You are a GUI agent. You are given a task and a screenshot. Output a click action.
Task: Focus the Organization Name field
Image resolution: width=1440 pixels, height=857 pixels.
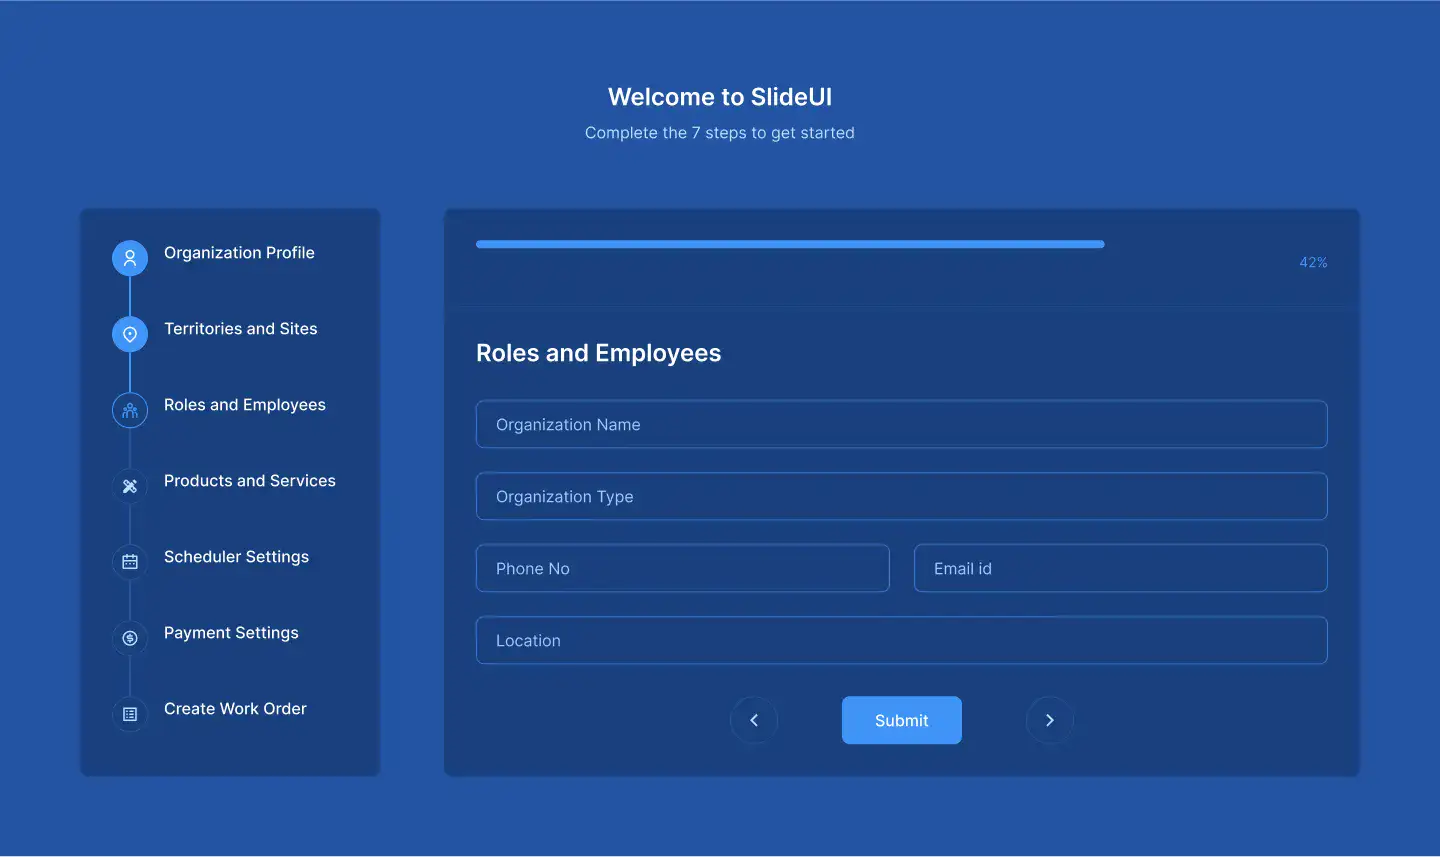click(902, 424)
